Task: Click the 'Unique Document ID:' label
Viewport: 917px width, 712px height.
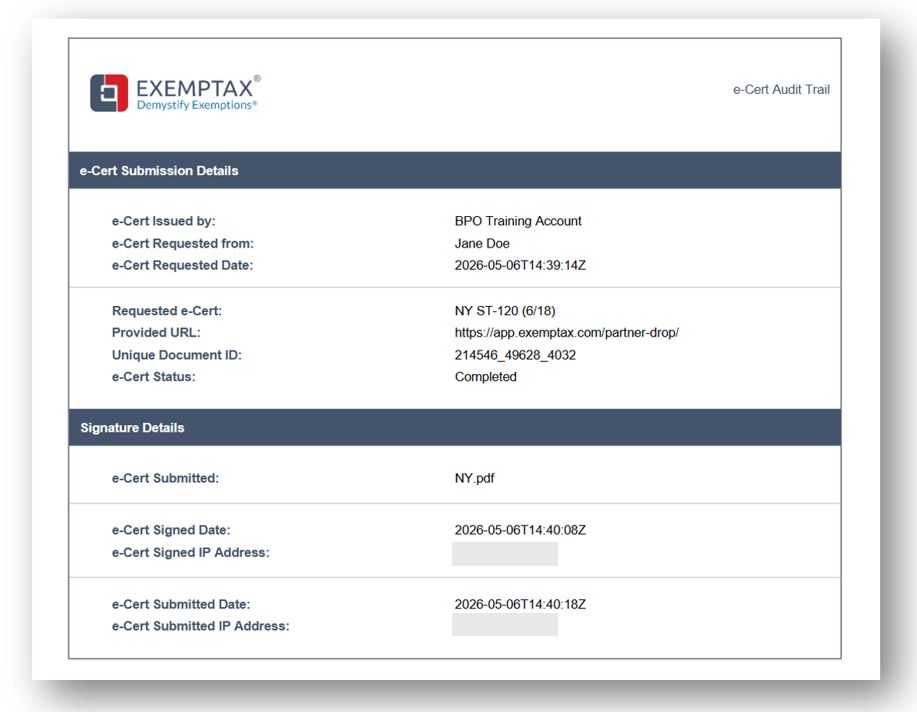Action: 177,355
